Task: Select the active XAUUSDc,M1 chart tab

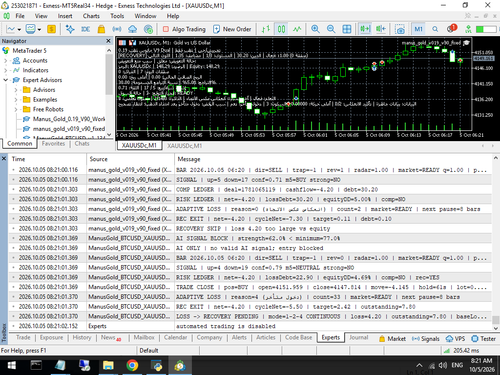Action: tap(139, 146)
